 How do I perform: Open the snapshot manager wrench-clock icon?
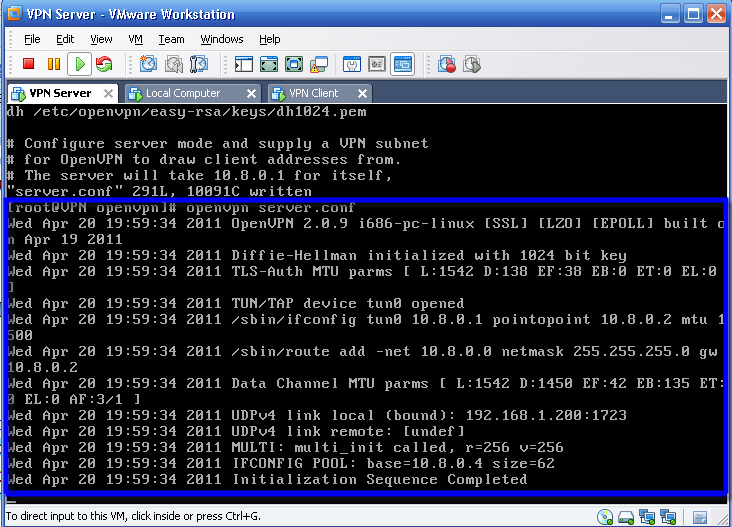199,64
